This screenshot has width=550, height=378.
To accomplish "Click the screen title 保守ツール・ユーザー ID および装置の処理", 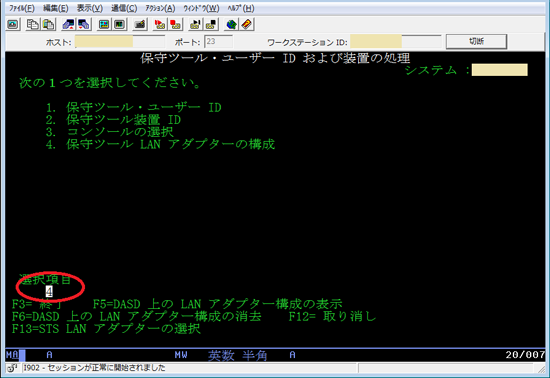I will [x=275, y=58].
